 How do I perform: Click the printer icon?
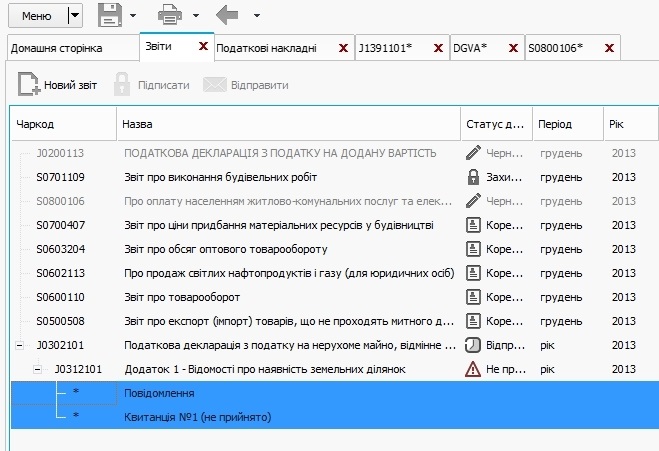pos(170,16)
